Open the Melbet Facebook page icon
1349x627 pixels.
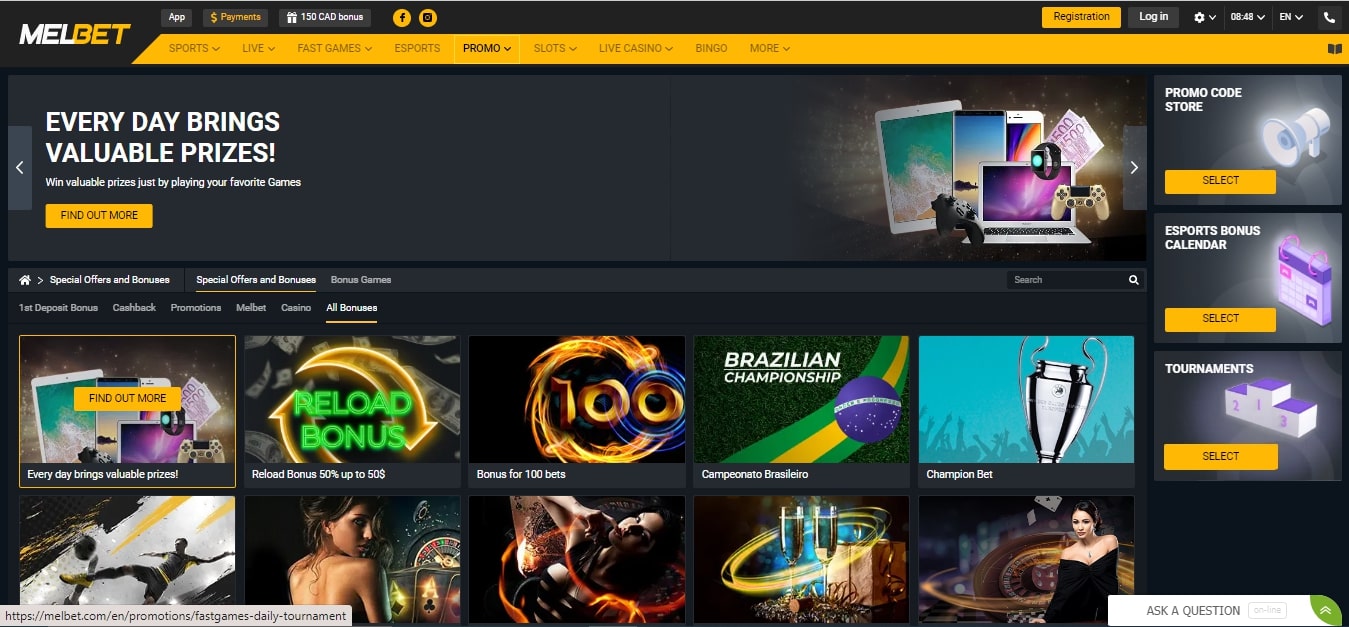point(402,17)
